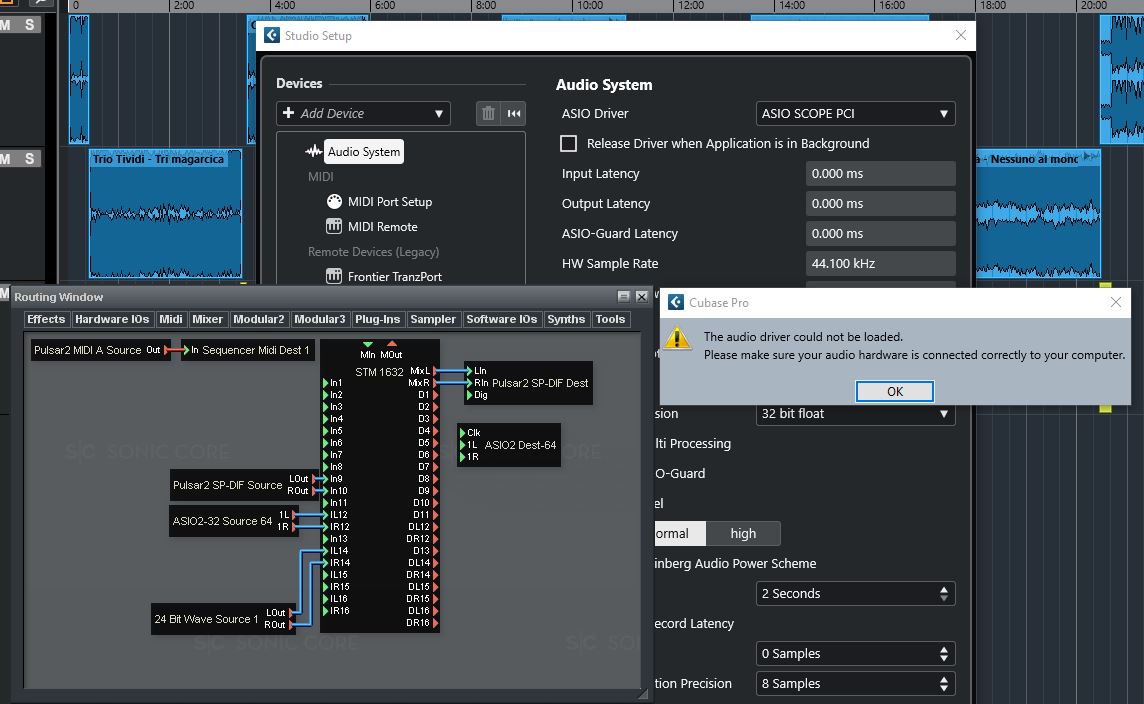Click ASIO2-32 Source 64 1L output pin

[295, 515]
